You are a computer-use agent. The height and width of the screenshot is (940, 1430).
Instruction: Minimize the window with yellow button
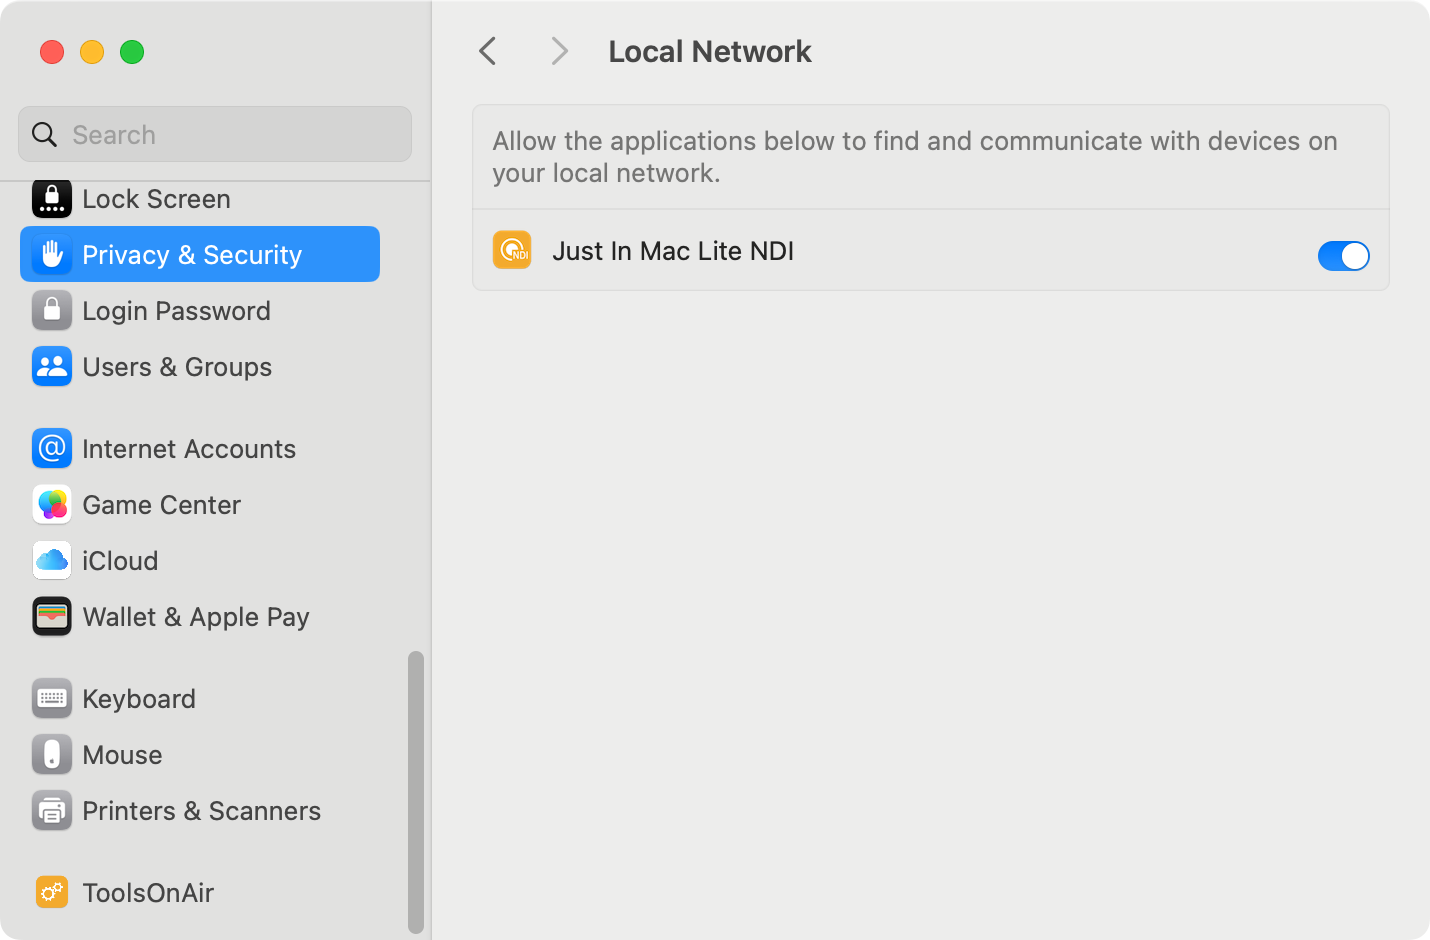92,52
